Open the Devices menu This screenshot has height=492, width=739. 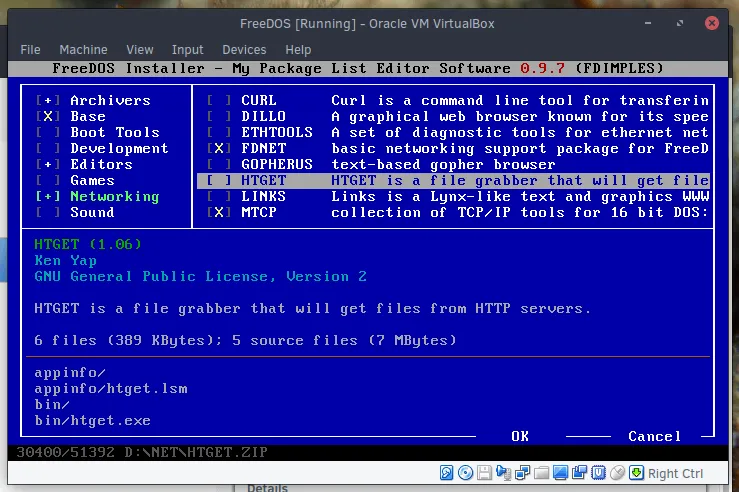coord(244,49)
